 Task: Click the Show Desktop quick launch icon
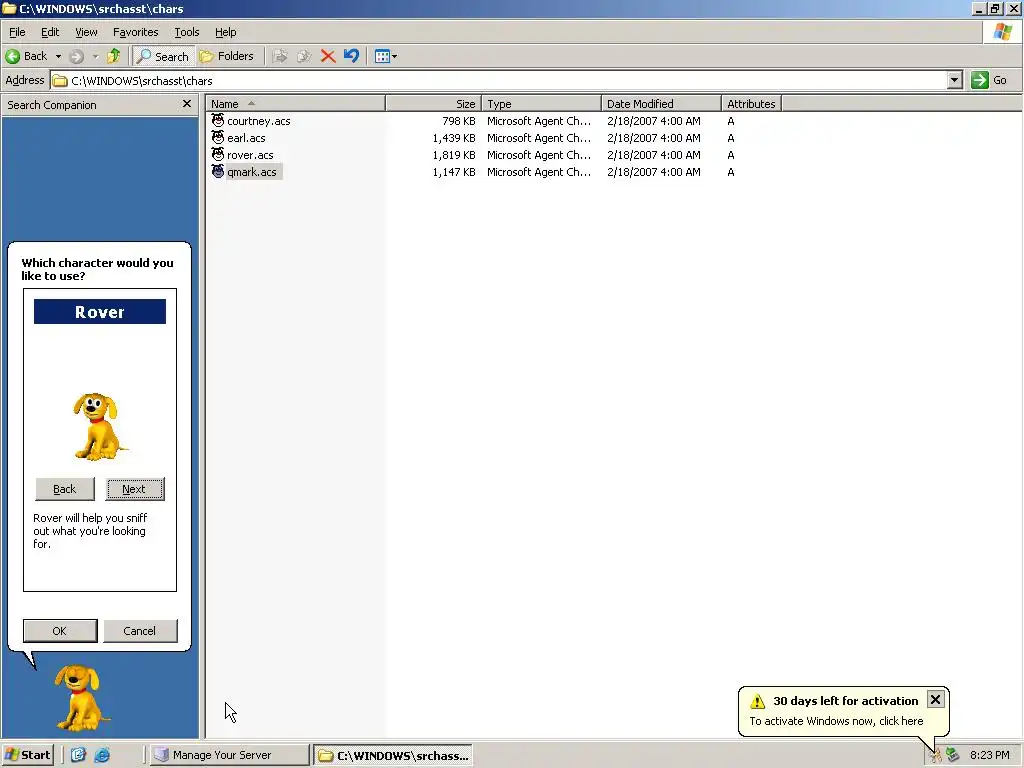tap(78, 755)
